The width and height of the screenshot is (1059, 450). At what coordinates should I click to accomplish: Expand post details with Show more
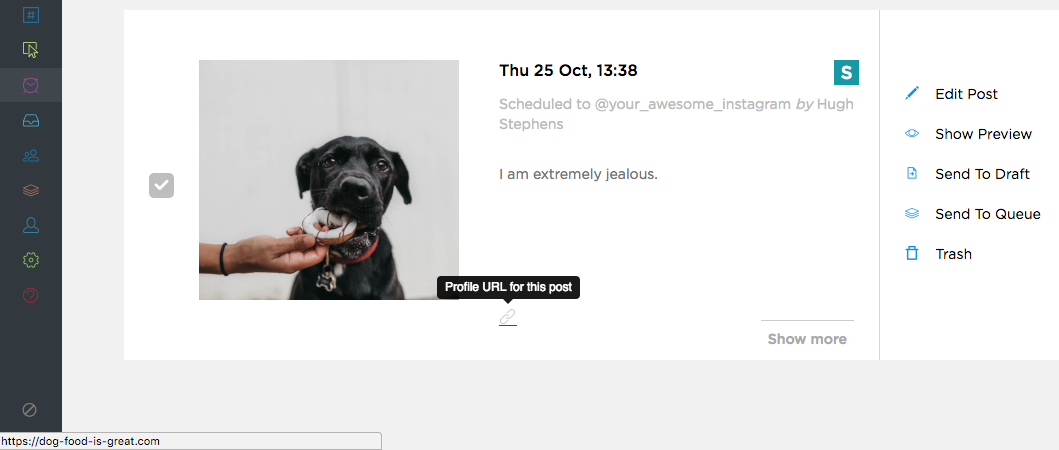click(807, 339)
